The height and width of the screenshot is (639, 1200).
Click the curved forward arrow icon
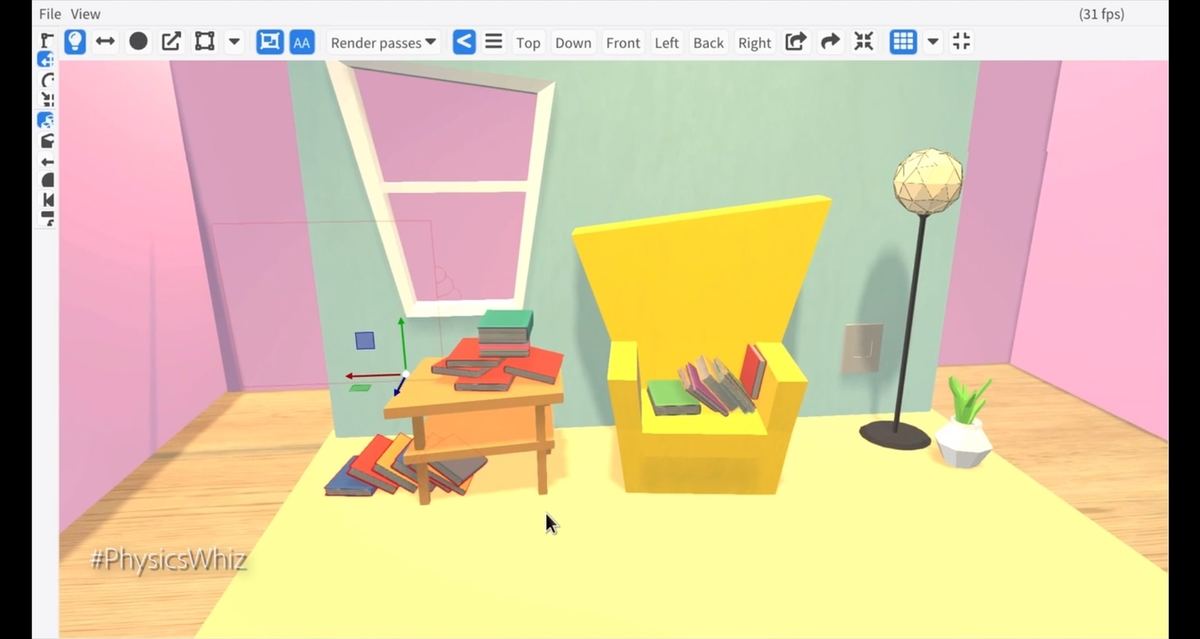830,42
